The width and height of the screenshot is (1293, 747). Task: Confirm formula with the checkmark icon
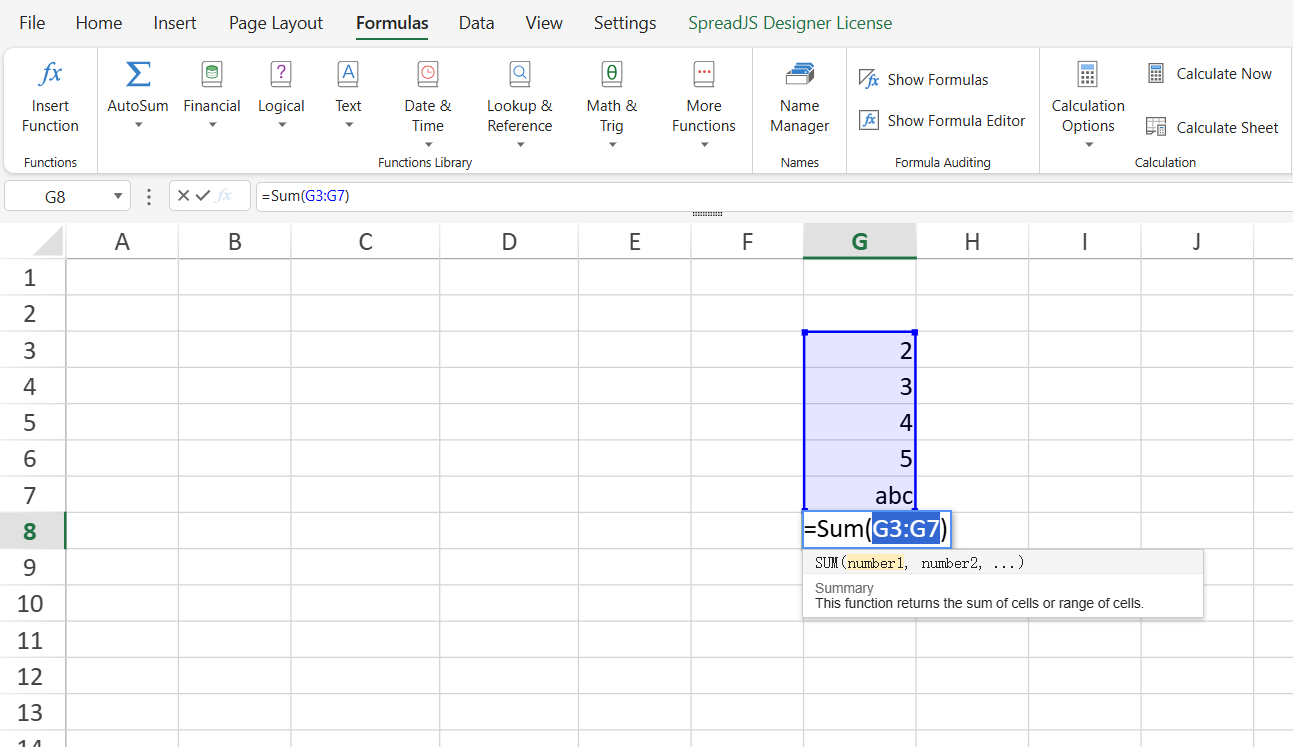[203, 196]
